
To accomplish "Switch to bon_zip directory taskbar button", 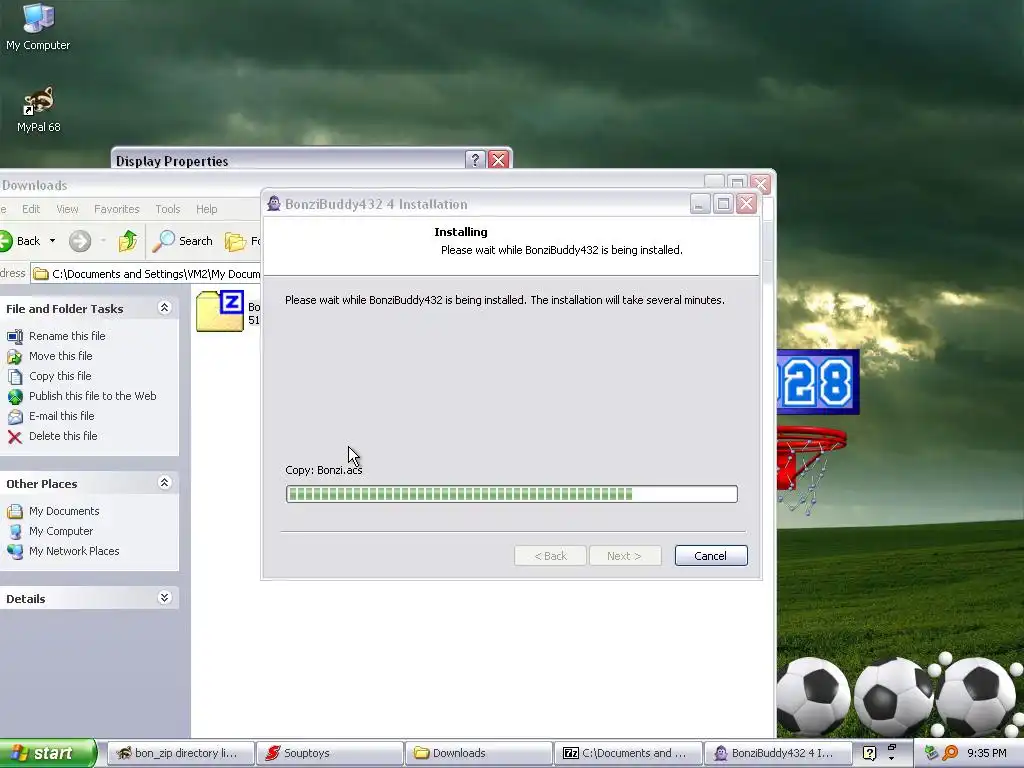I will click(180, 753).
